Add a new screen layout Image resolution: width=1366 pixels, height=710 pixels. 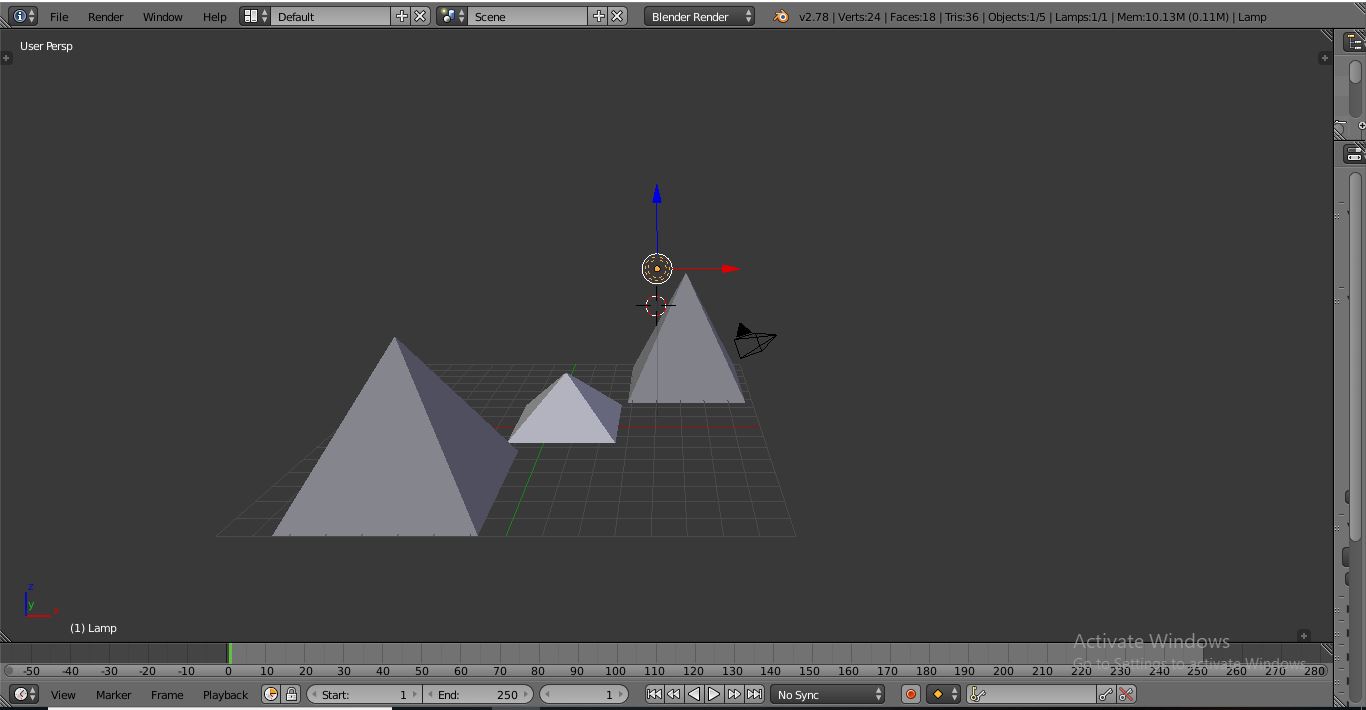coord(401,16)
